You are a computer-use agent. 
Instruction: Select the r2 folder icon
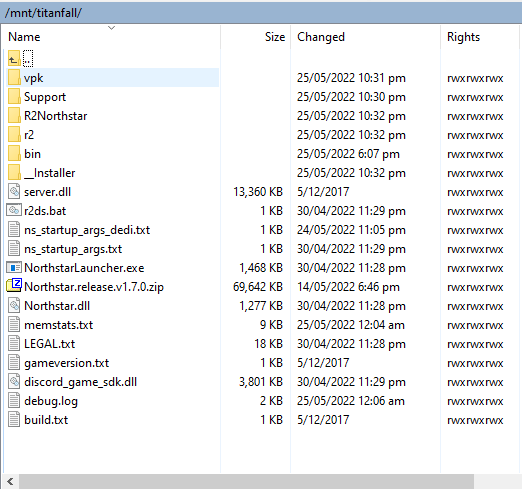pos(14,135)
